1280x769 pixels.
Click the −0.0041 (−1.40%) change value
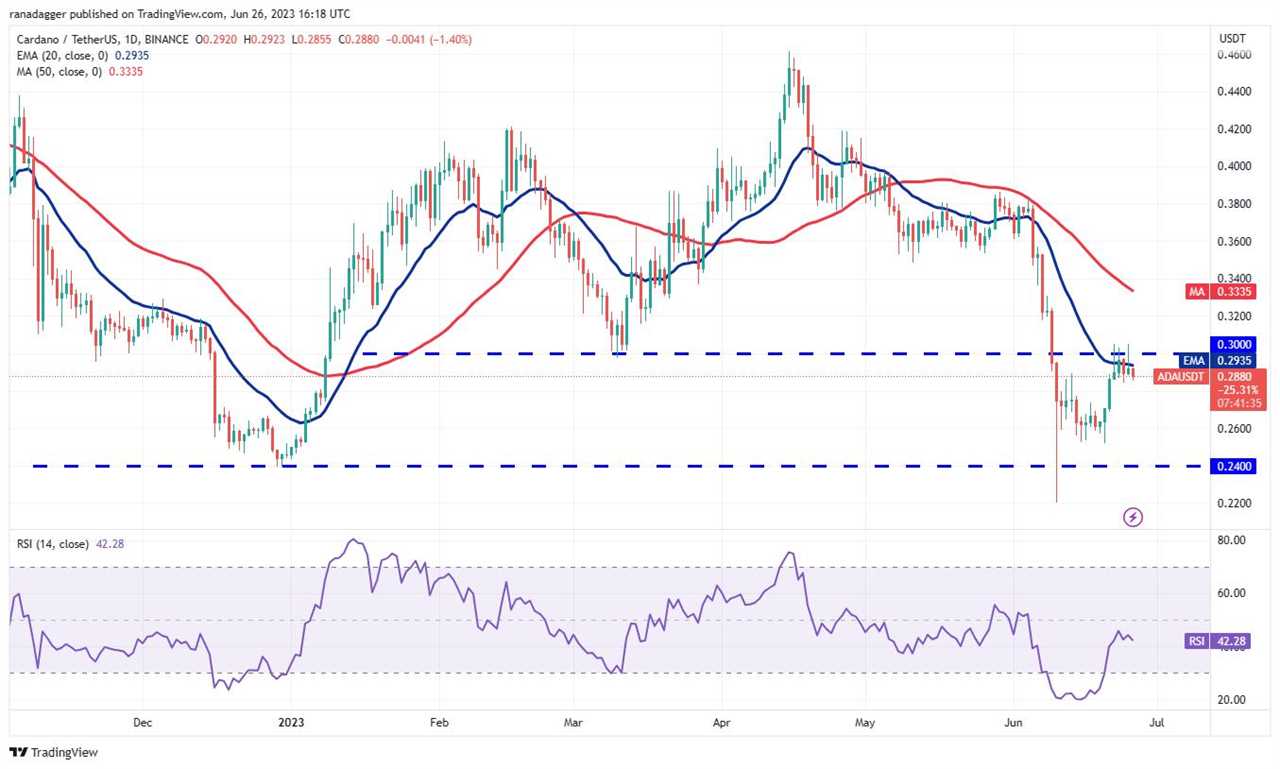pos(429,39)
